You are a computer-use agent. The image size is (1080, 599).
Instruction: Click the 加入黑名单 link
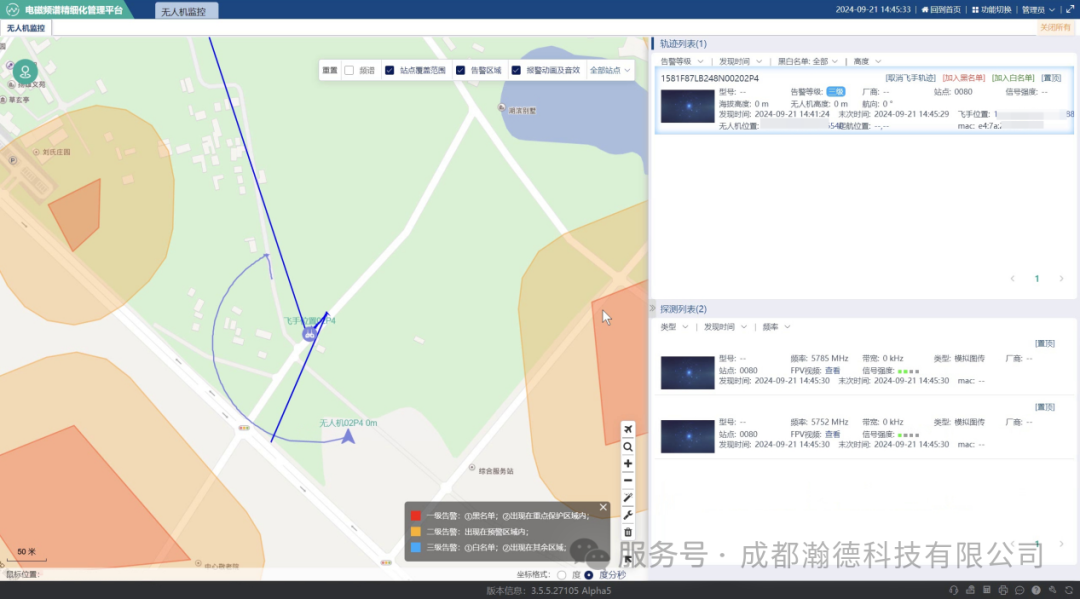964,78
